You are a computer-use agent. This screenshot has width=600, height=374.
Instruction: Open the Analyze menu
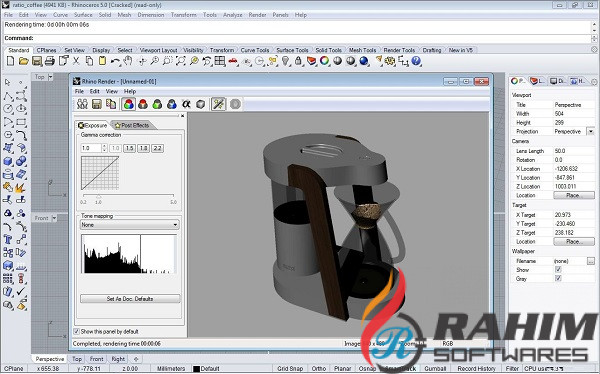click(233, 15)
